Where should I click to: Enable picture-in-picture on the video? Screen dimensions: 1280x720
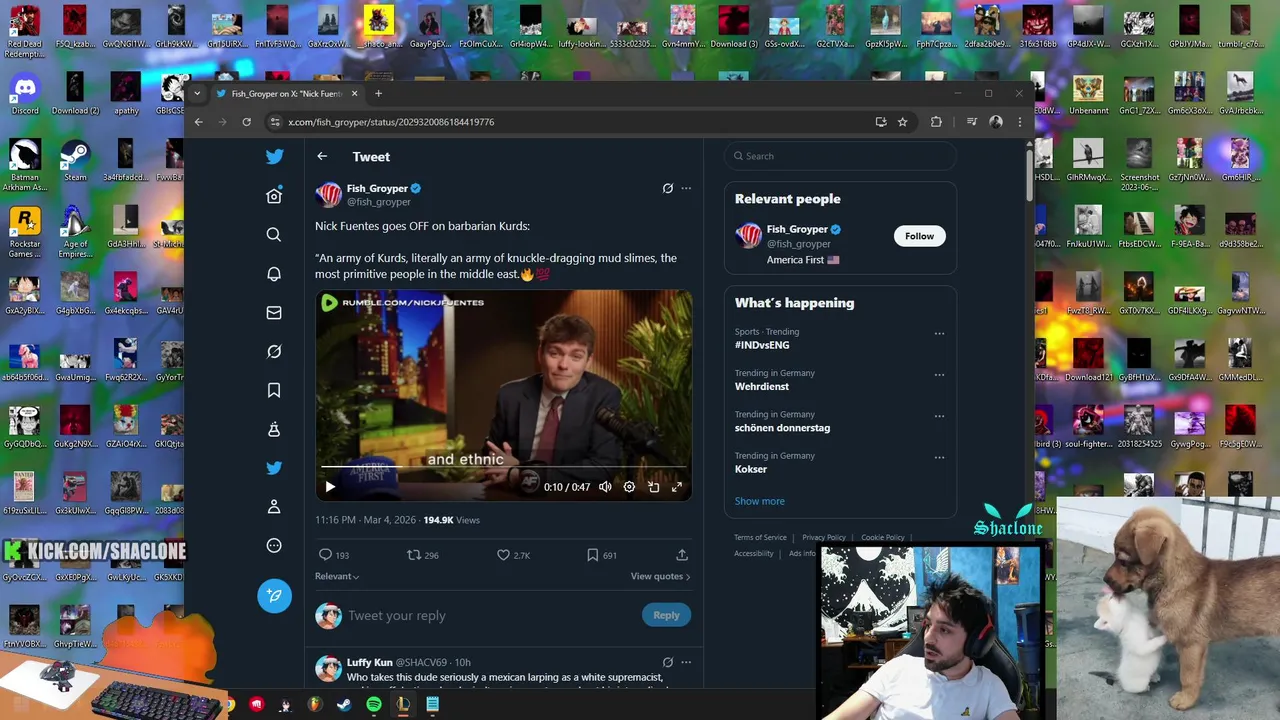point(653,487)
